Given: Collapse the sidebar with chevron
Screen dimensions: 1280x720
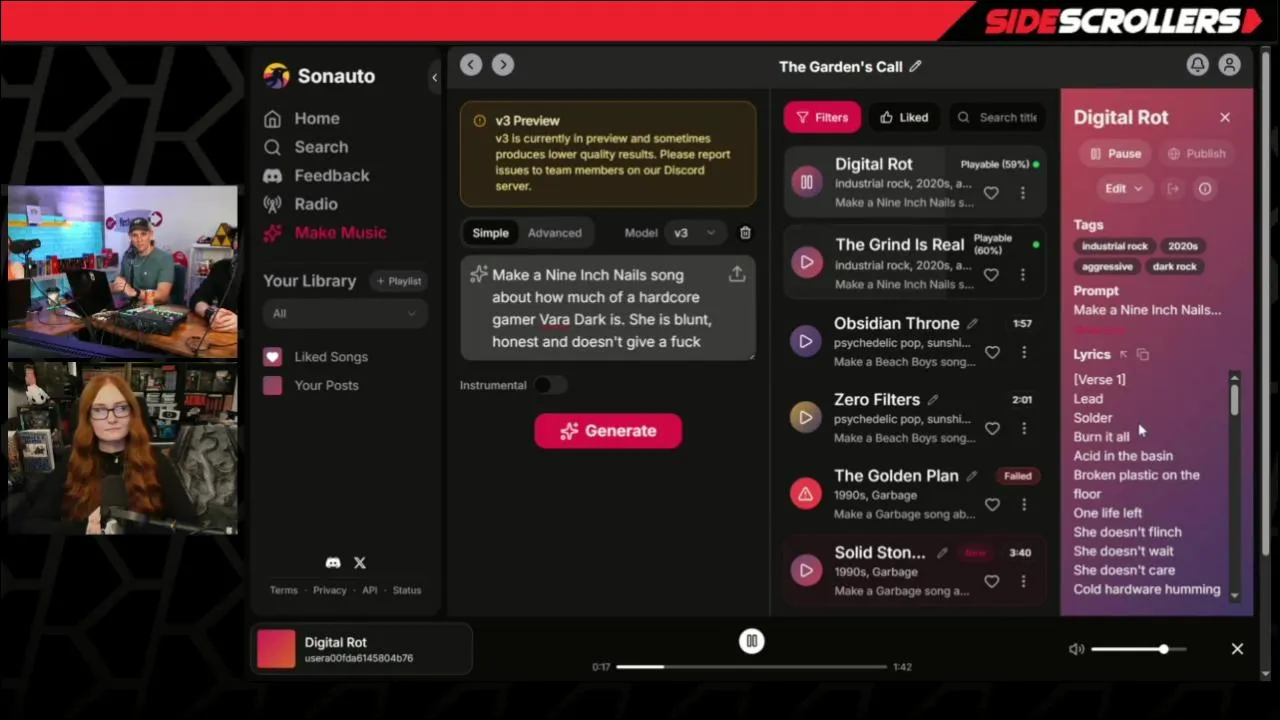Looking at the screenshot, I should (x=434, y=77).
